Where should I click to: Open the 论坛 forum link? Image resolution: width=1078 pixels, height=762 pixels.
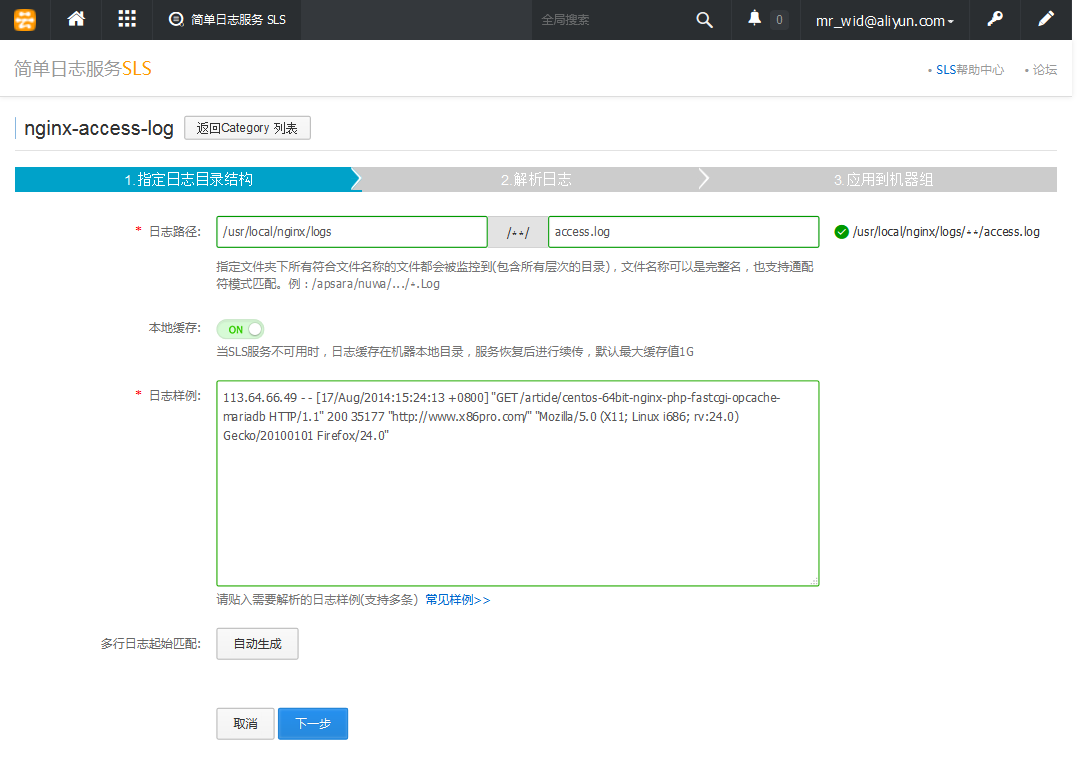coord(1044,69)
